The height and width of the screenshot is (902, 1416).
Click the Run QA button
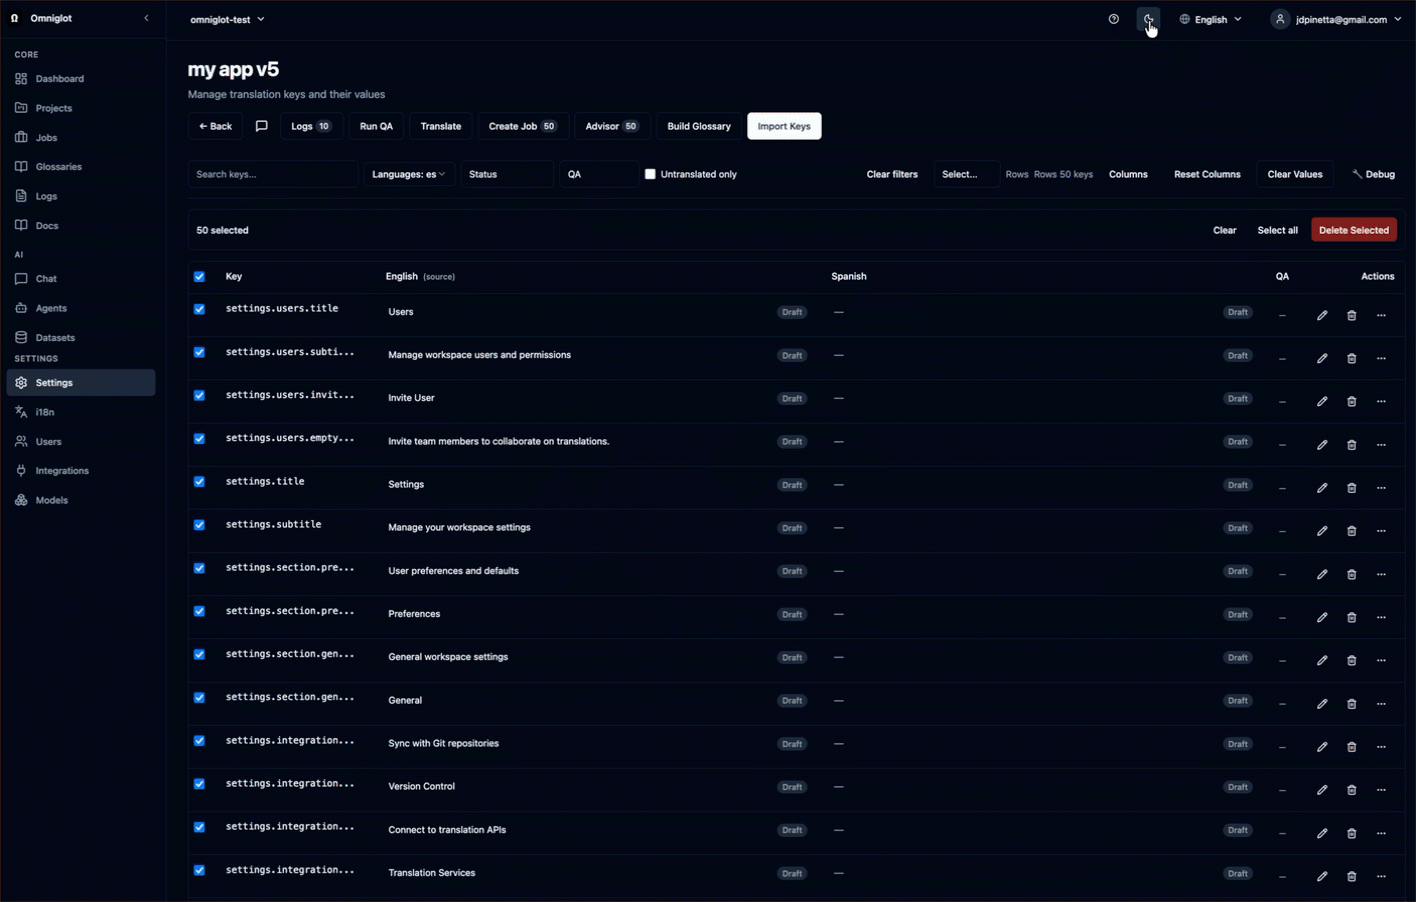[x=376, y=126]
